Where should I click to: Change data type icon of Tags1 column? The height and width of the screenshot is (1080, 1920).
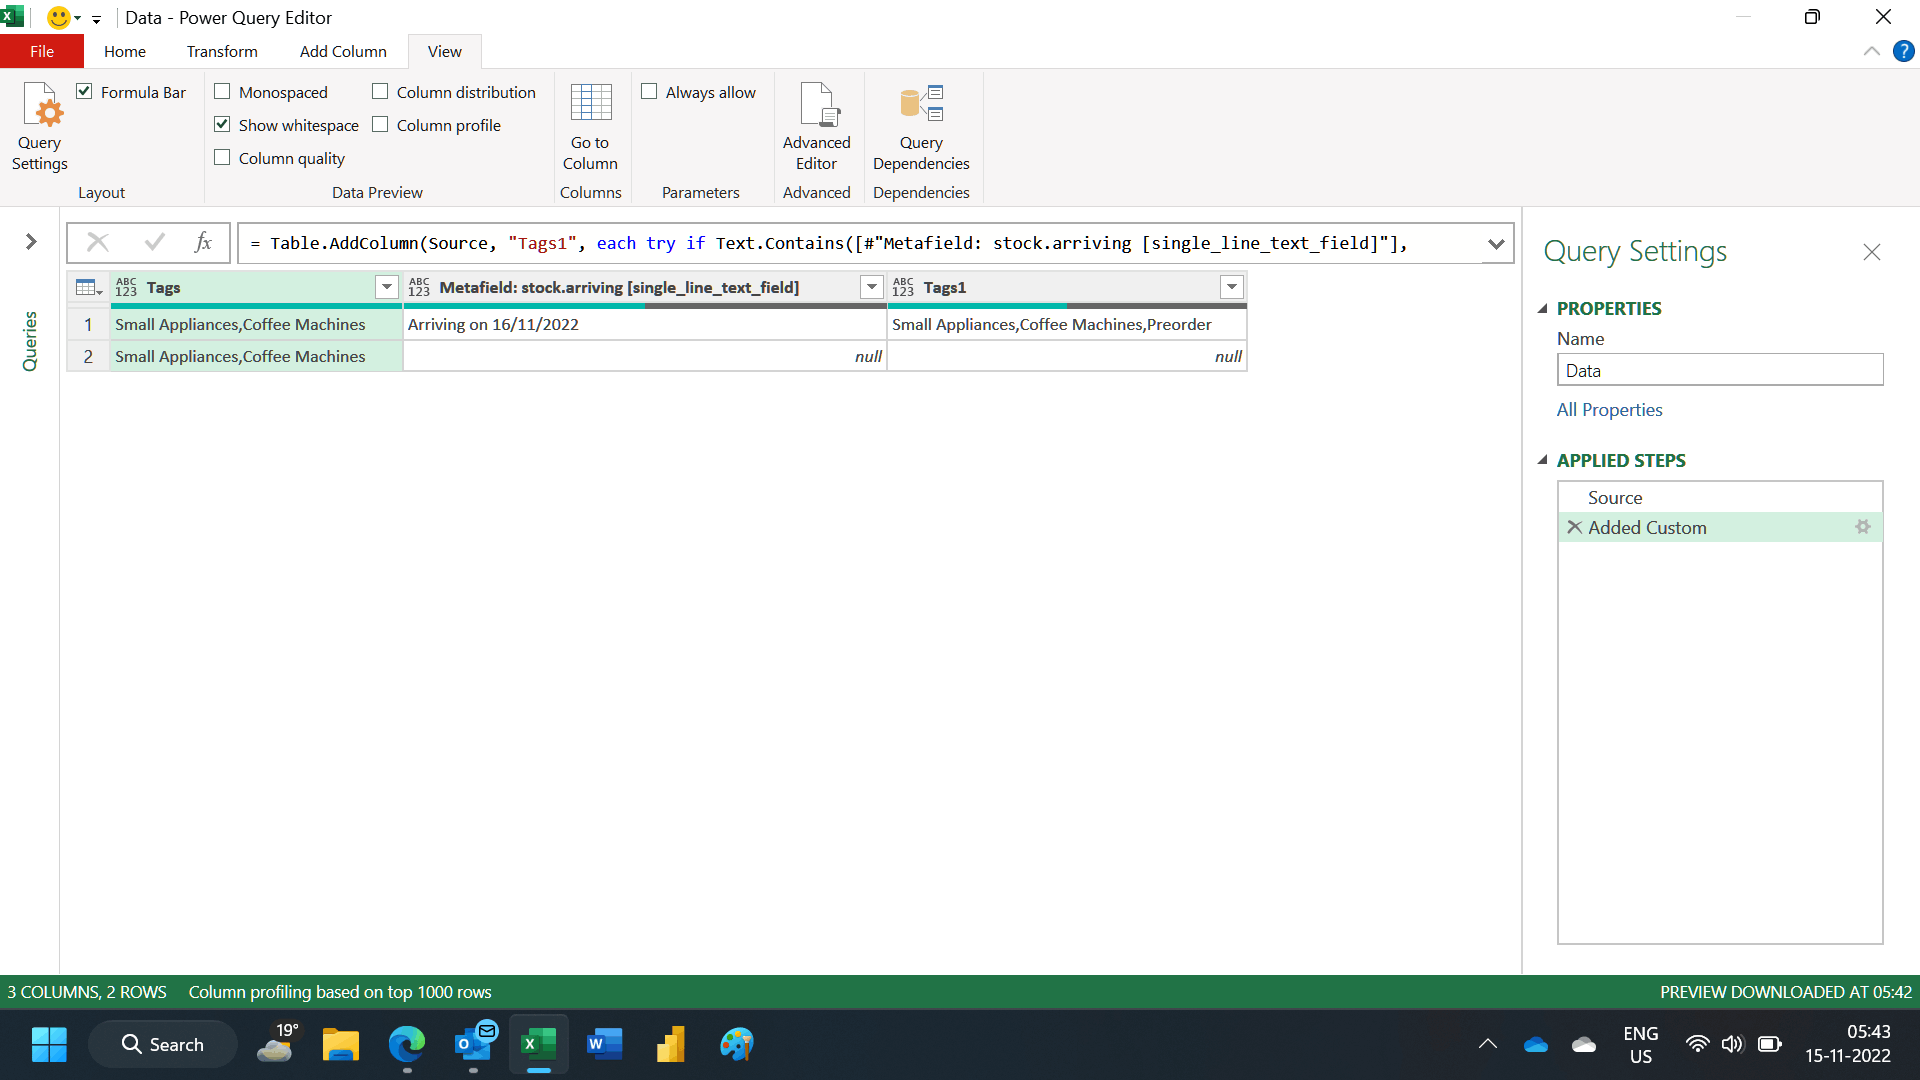903,288
